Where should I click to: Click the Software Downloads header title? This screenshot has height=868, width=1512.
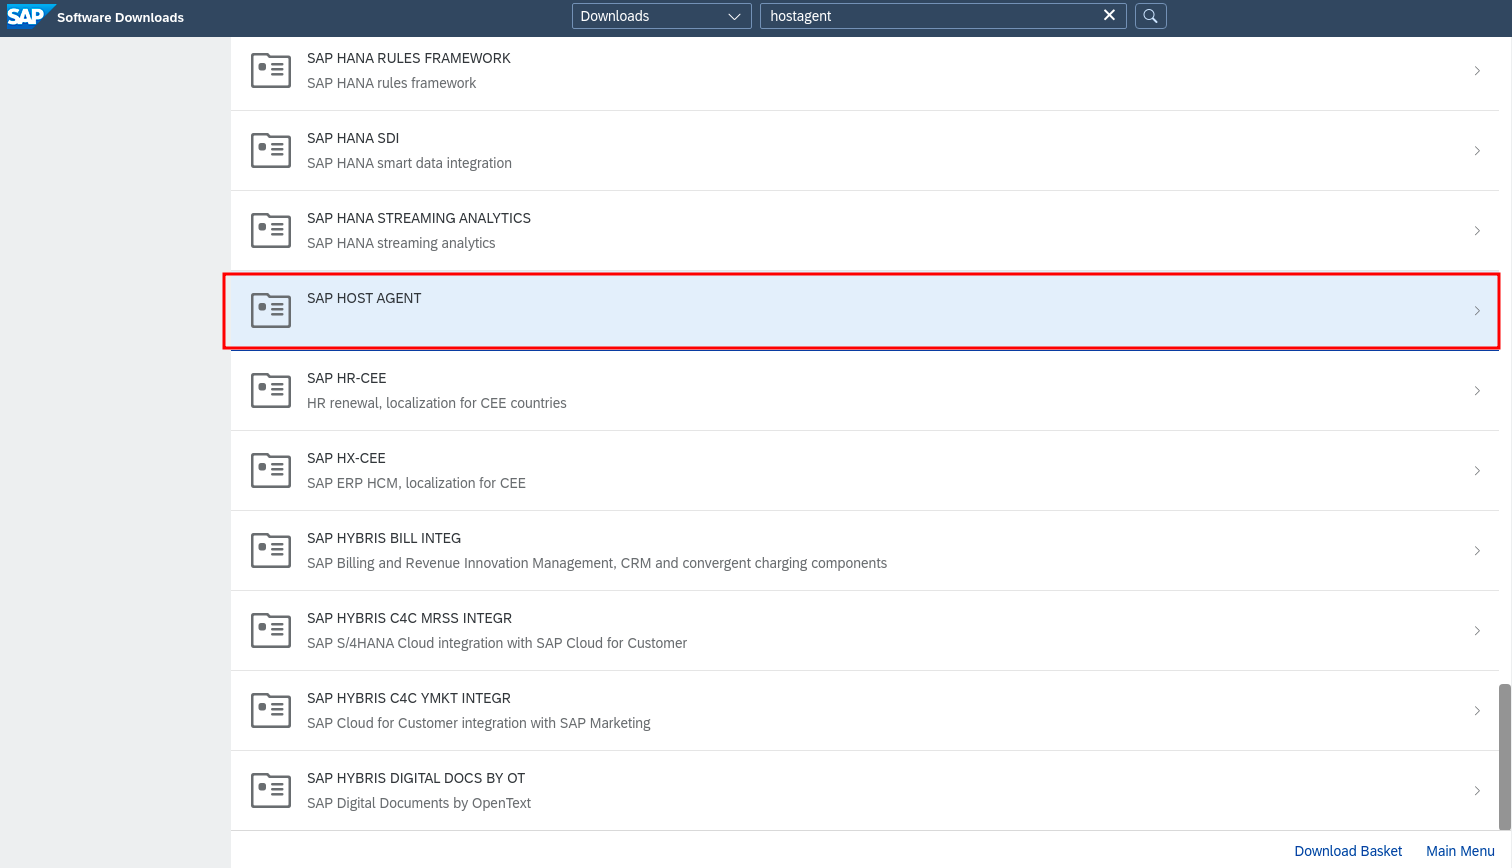pos(120,17)
